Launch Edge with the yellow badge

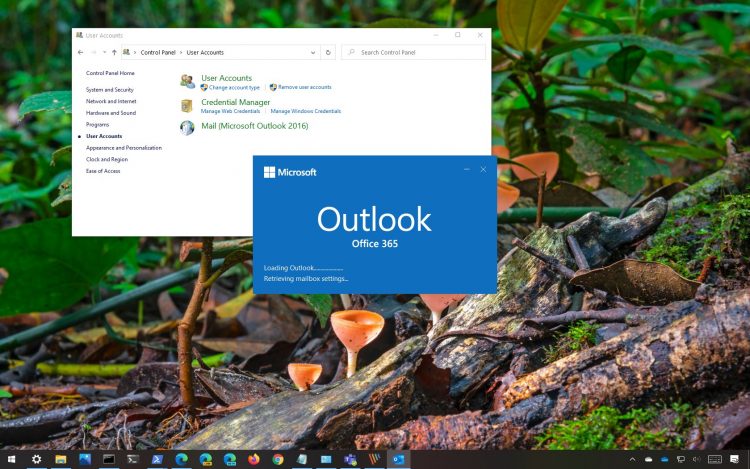(x=206, y=459)
